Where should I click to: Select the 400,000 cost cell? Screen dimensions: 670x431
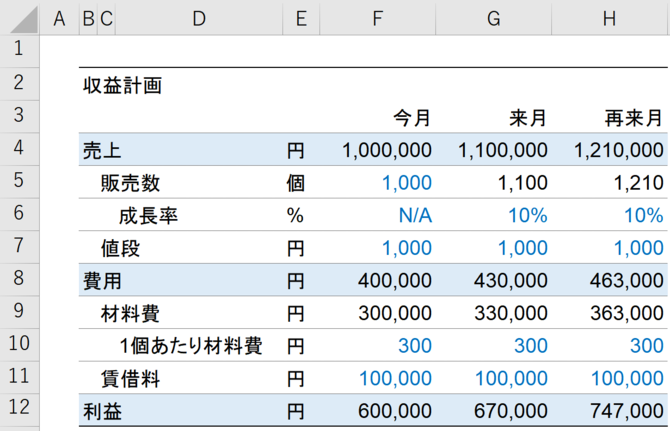click(x=377, y=280)
